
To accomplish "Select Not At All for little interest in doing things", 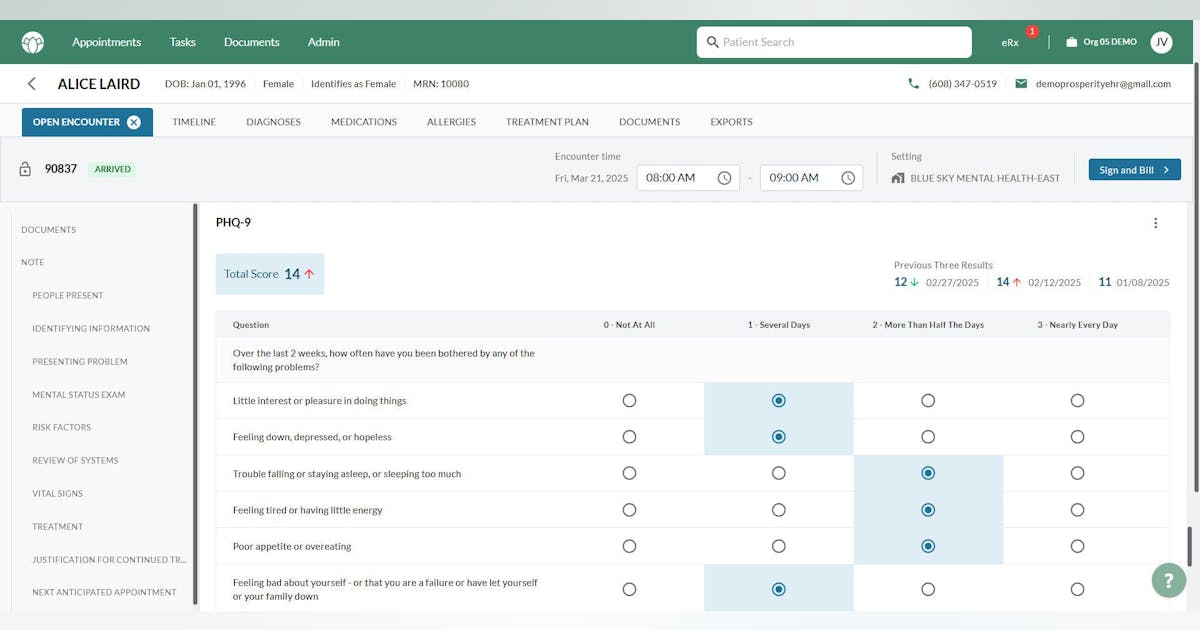I will coord(629,399).
